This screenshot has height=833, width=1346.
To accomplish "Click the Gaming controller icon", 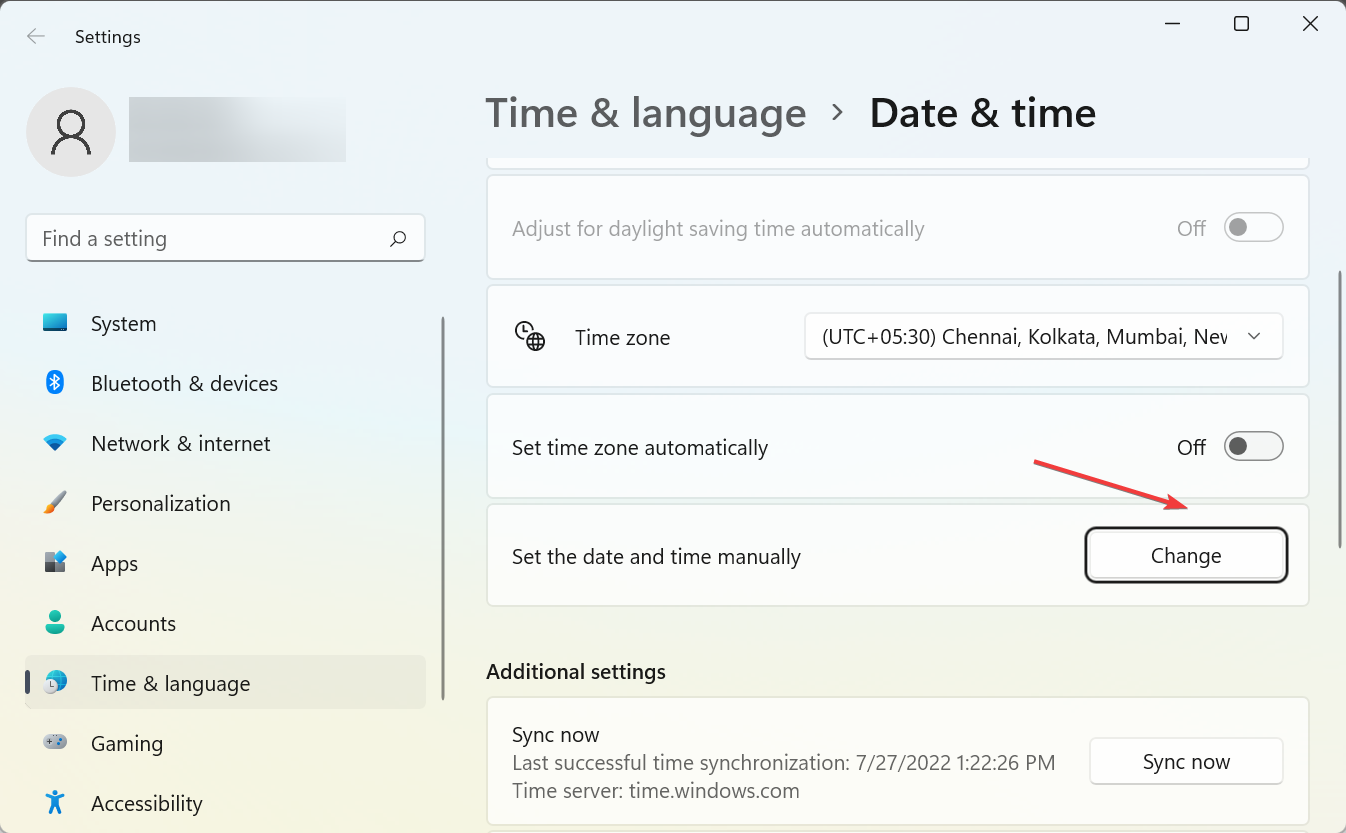I will click(x=55, y=743).
